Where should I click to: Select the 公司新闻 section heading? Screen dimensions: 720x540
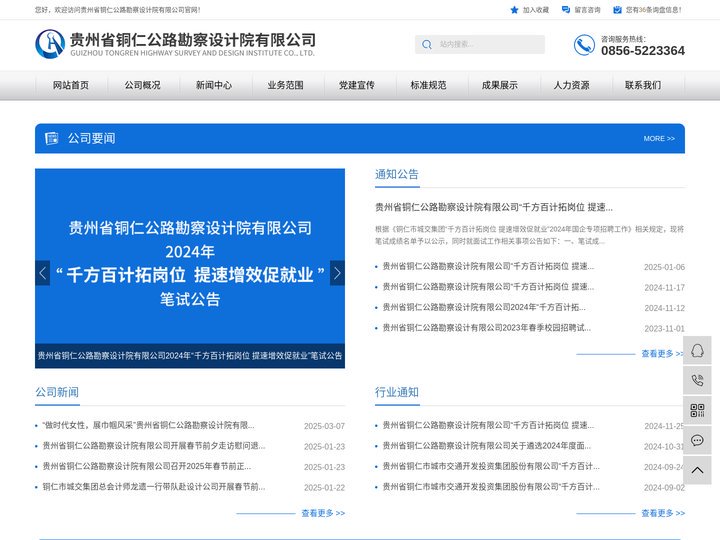pos(57,393)
